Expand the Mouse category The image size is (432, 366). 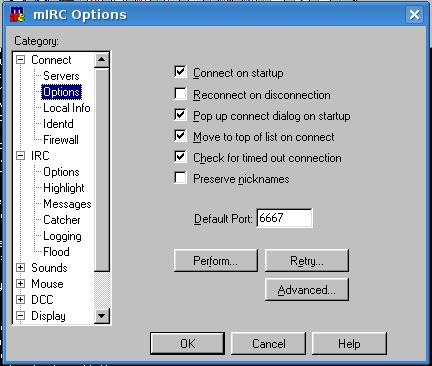(x=21, y=284)
